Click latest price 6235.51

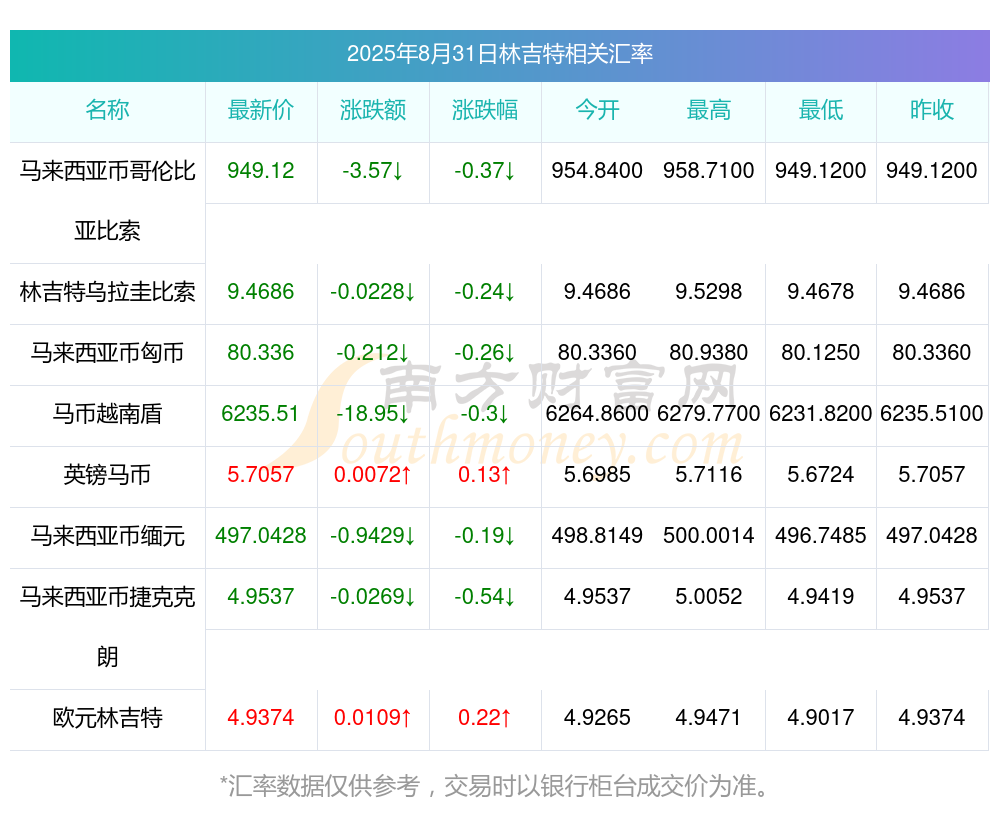(261, 414)
